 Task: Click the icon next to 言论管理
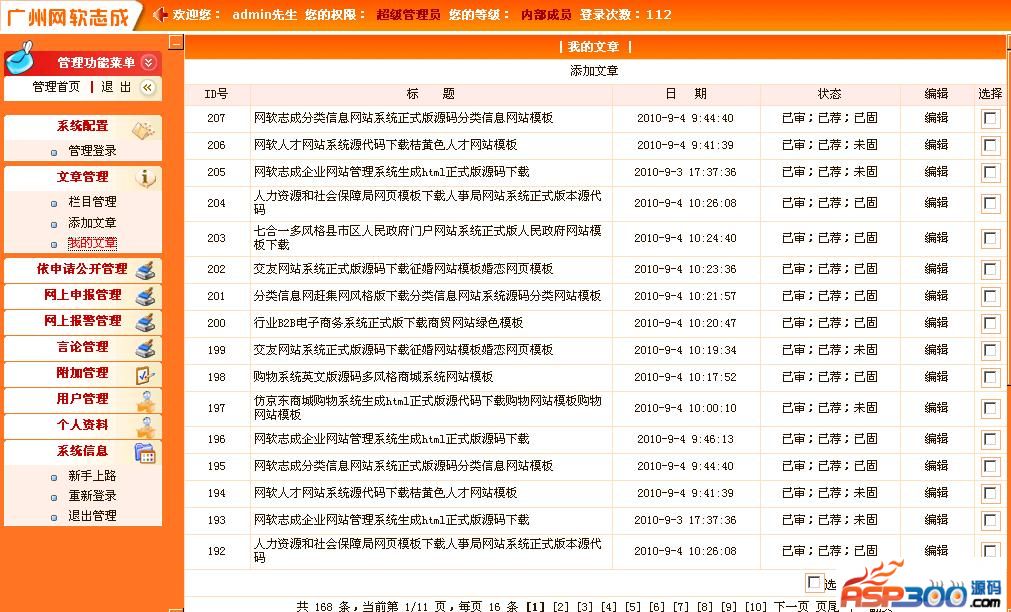146,348
